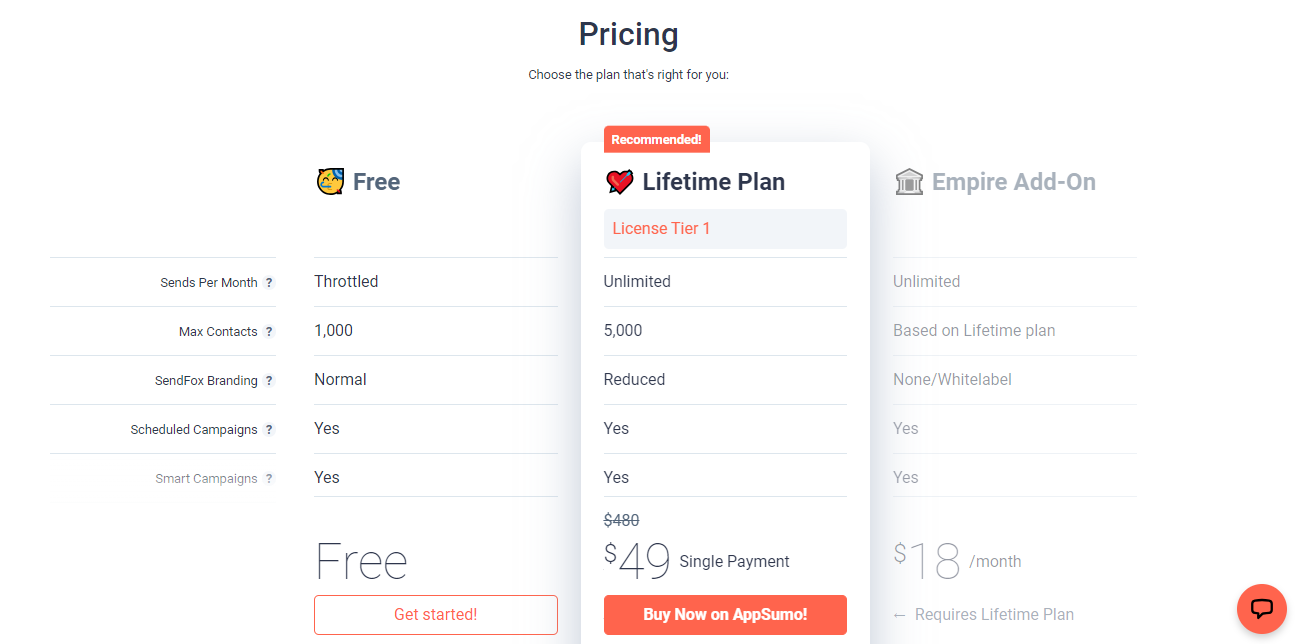Click the Free plan party-face emoji icon
Viewport: 1297px width, 644px height.
coord(330,182)
